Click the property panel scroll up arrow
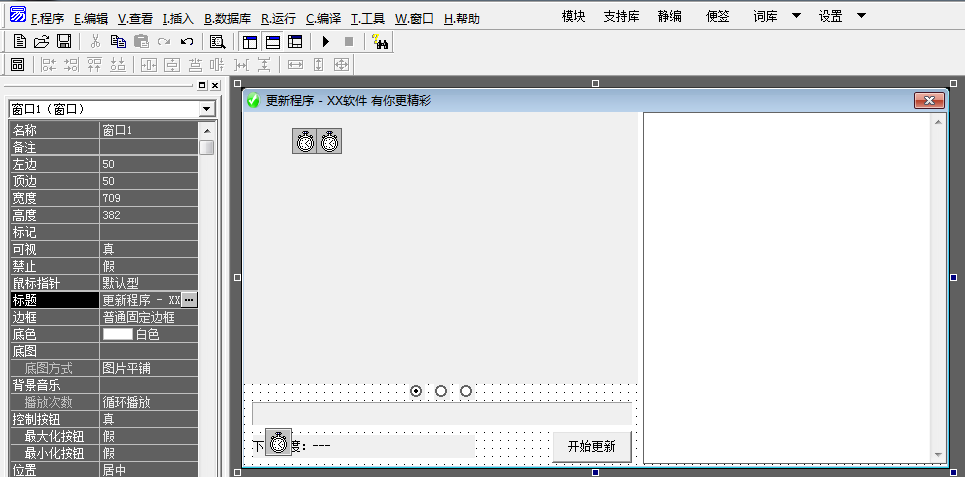Image resolution: width=965 pixels, height=477 pixels. [207, 131]
